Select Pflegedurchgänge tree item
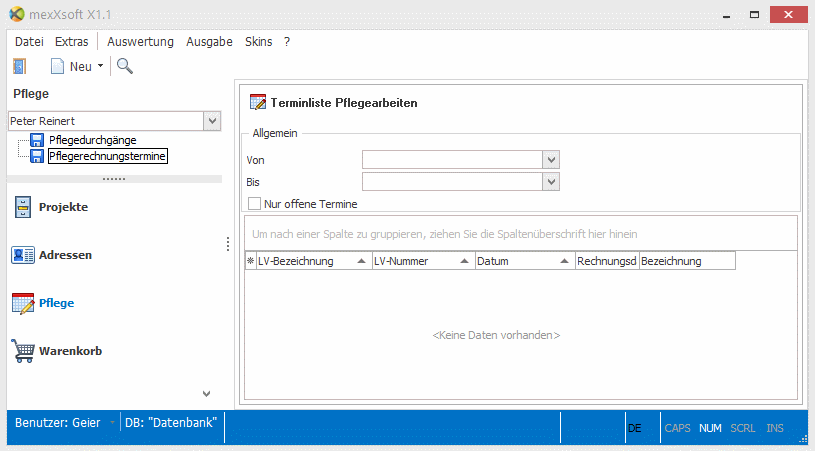815x451 pixels. (x=93, y=140)
